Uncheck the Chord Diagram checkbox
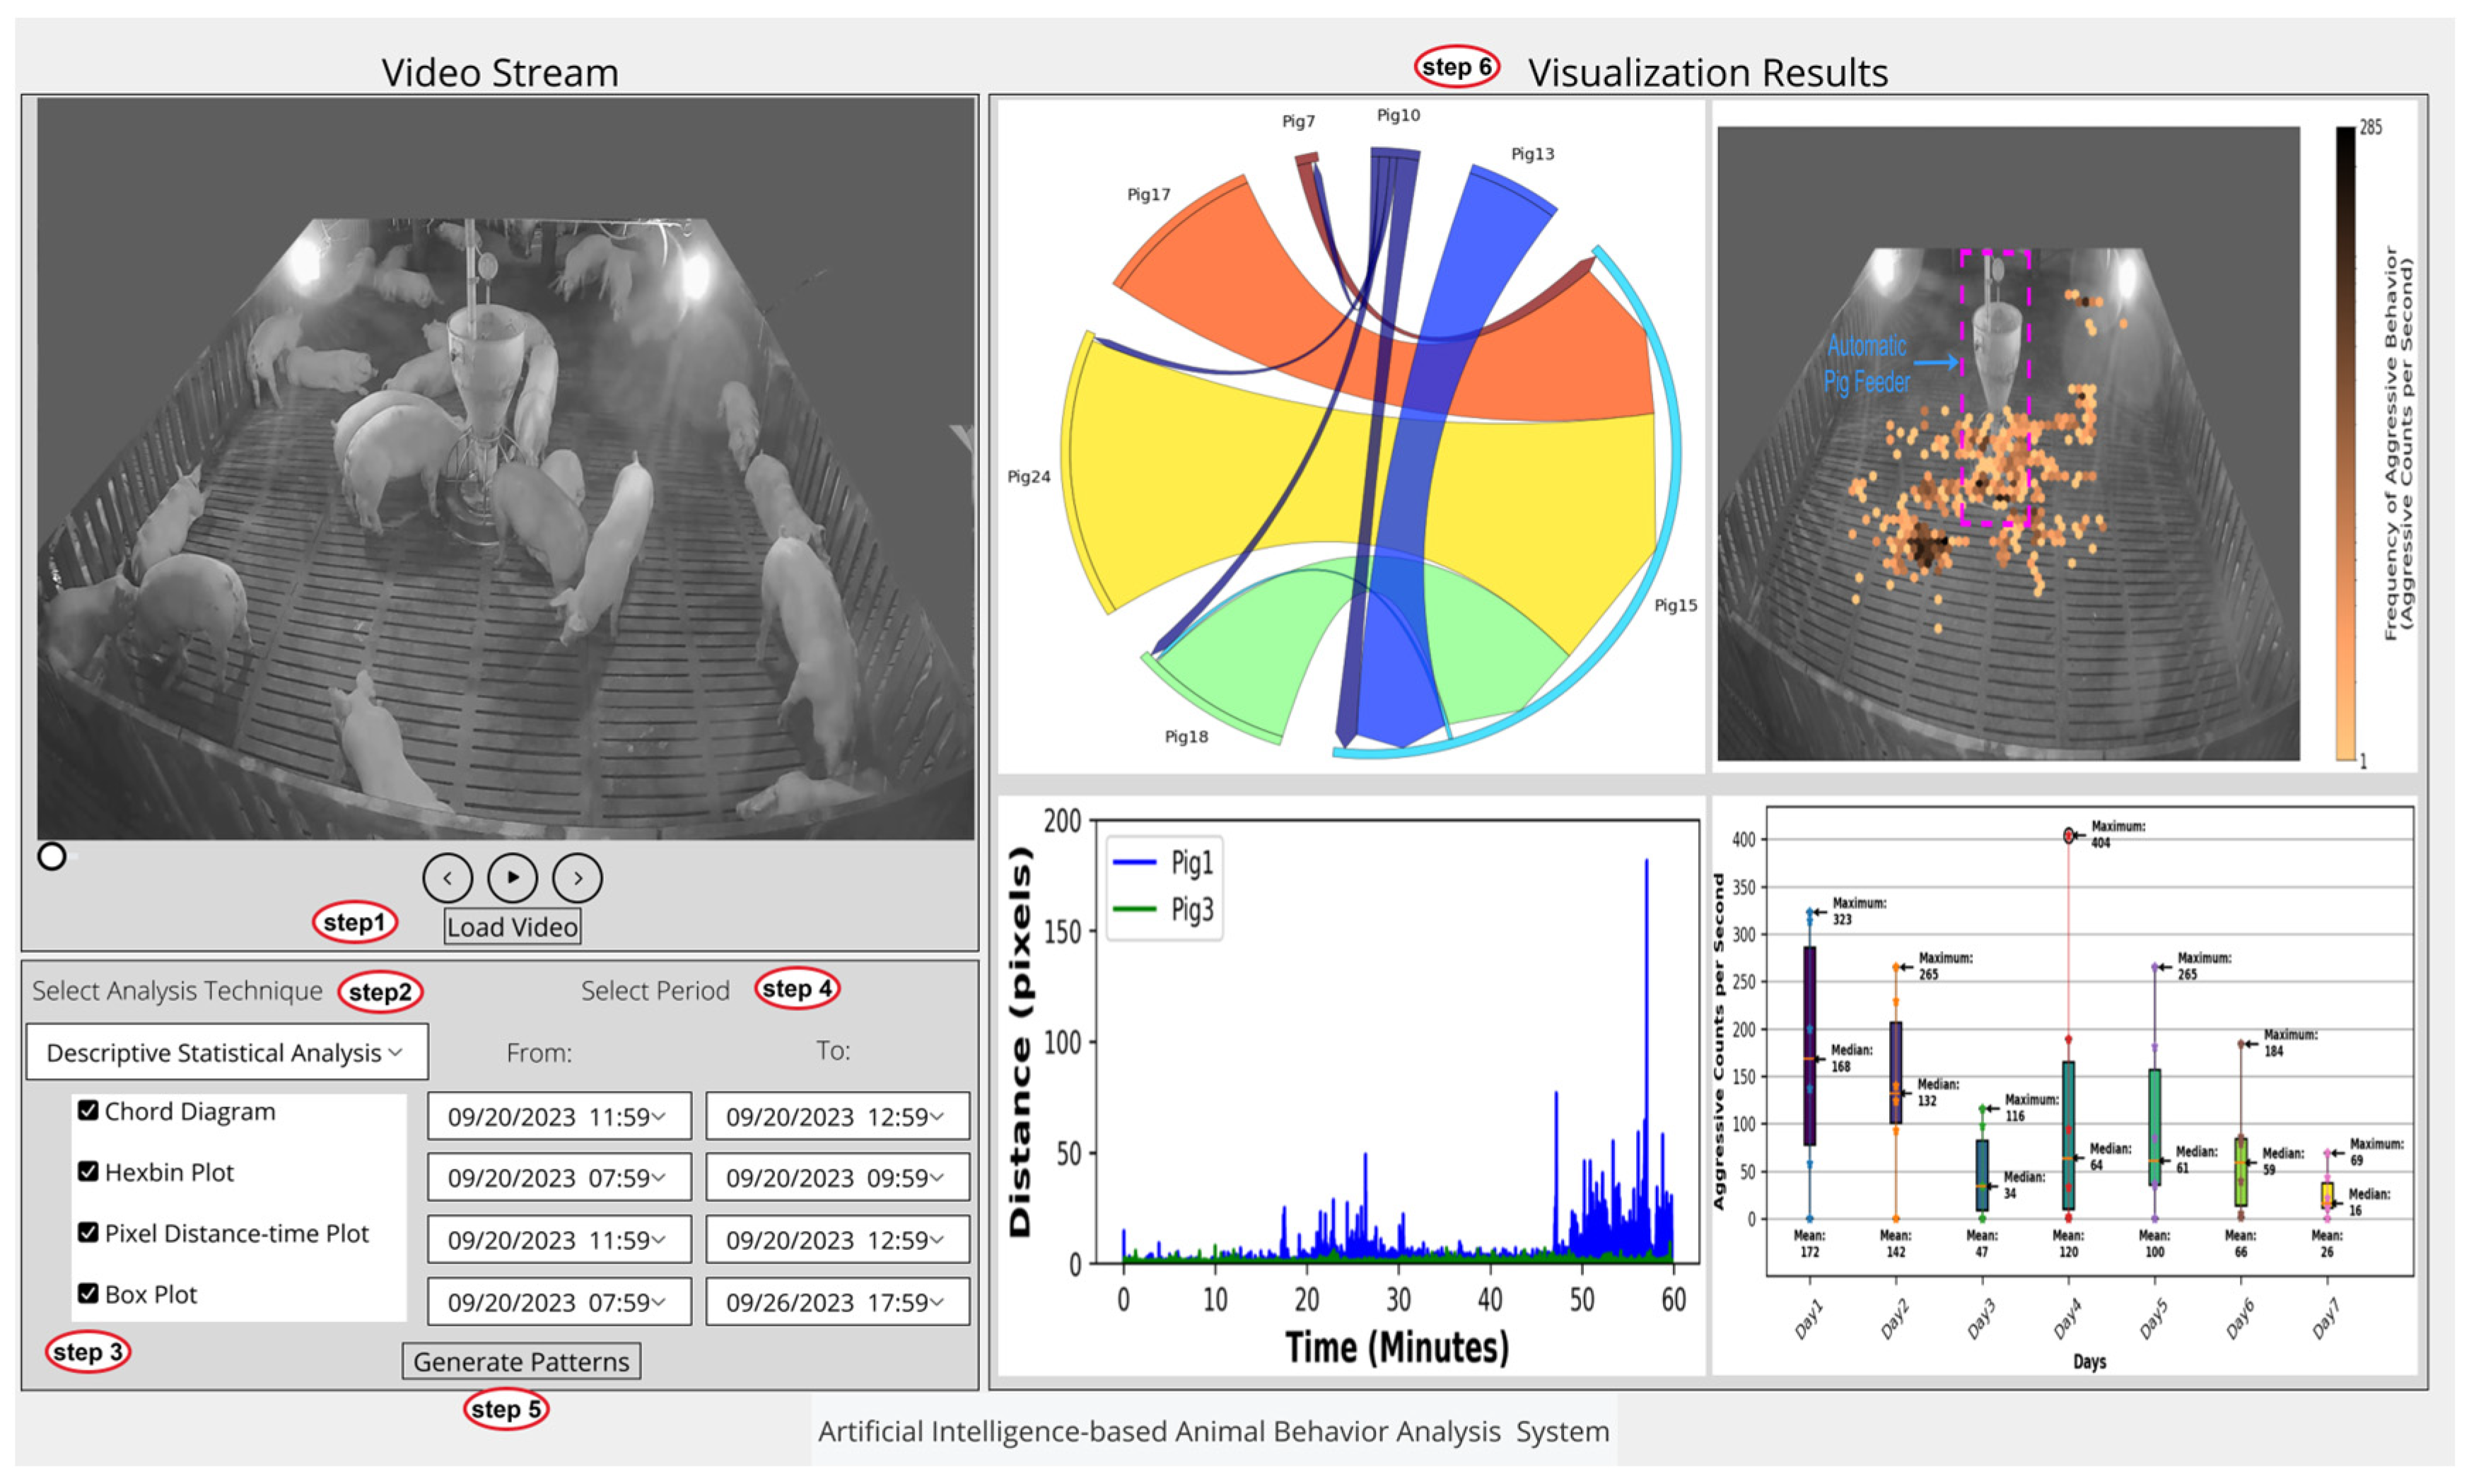This screenshot has width=2469, height=1484. pos(88,1110)
